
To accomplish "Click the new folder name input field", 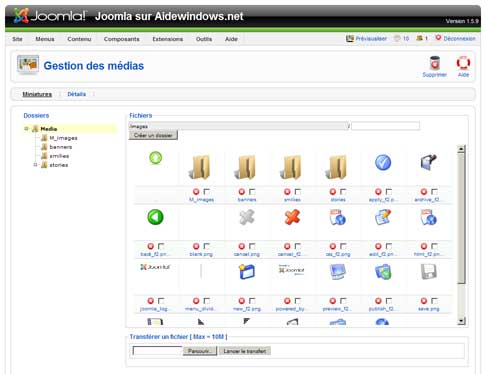I will click(385, 126).
